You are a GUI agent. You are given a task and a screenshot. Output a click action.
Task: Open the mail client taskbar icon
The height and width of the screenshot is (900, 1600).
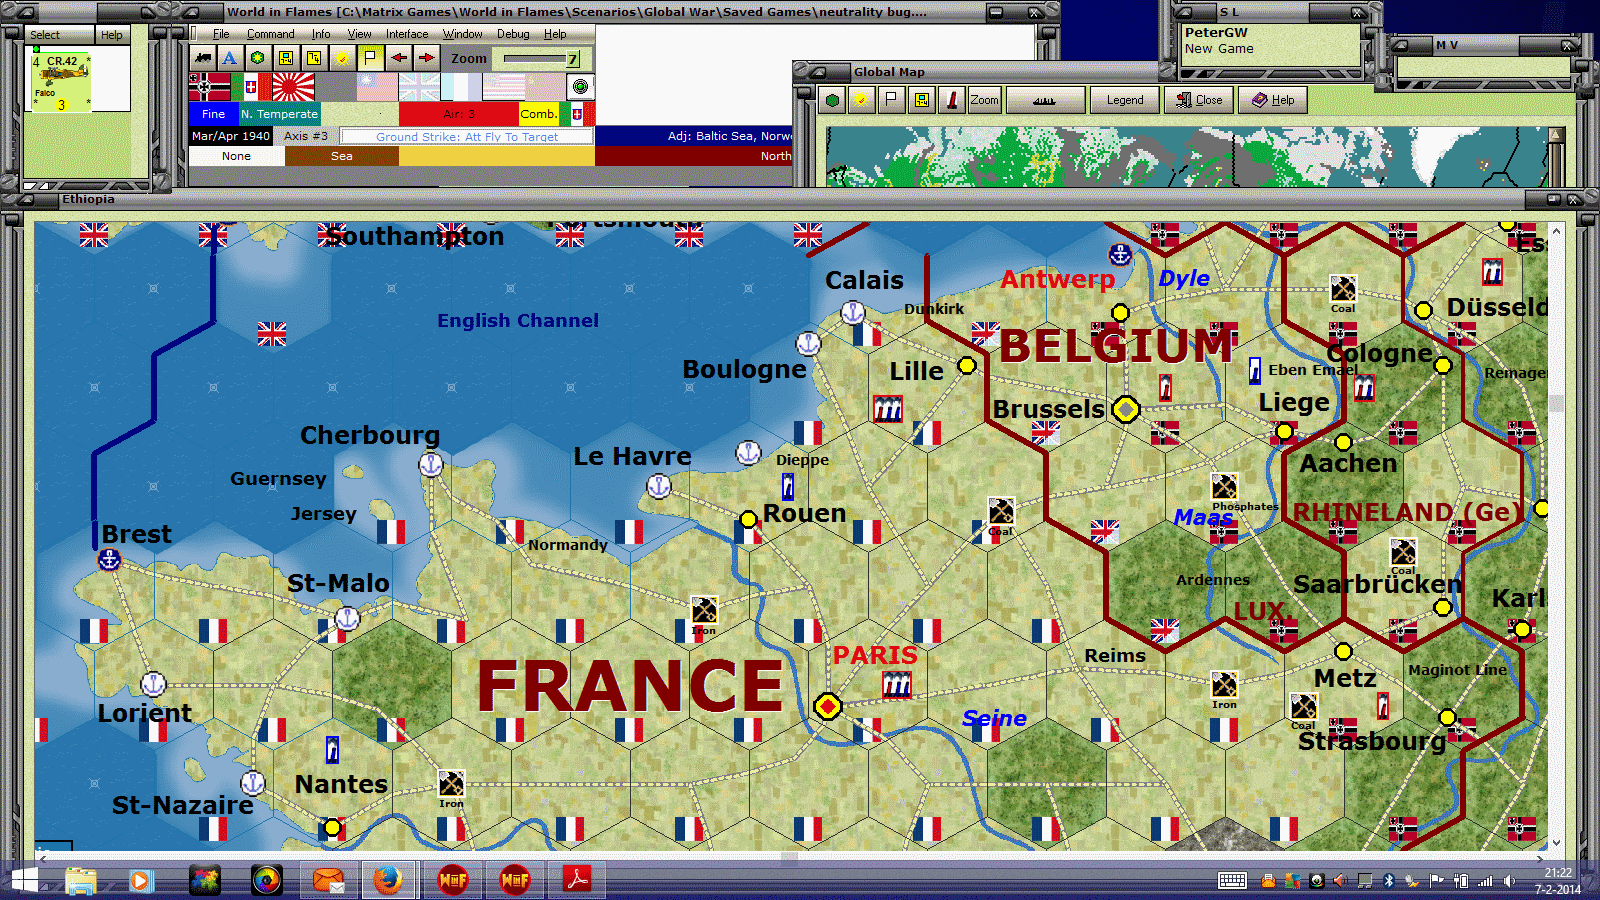328,880
